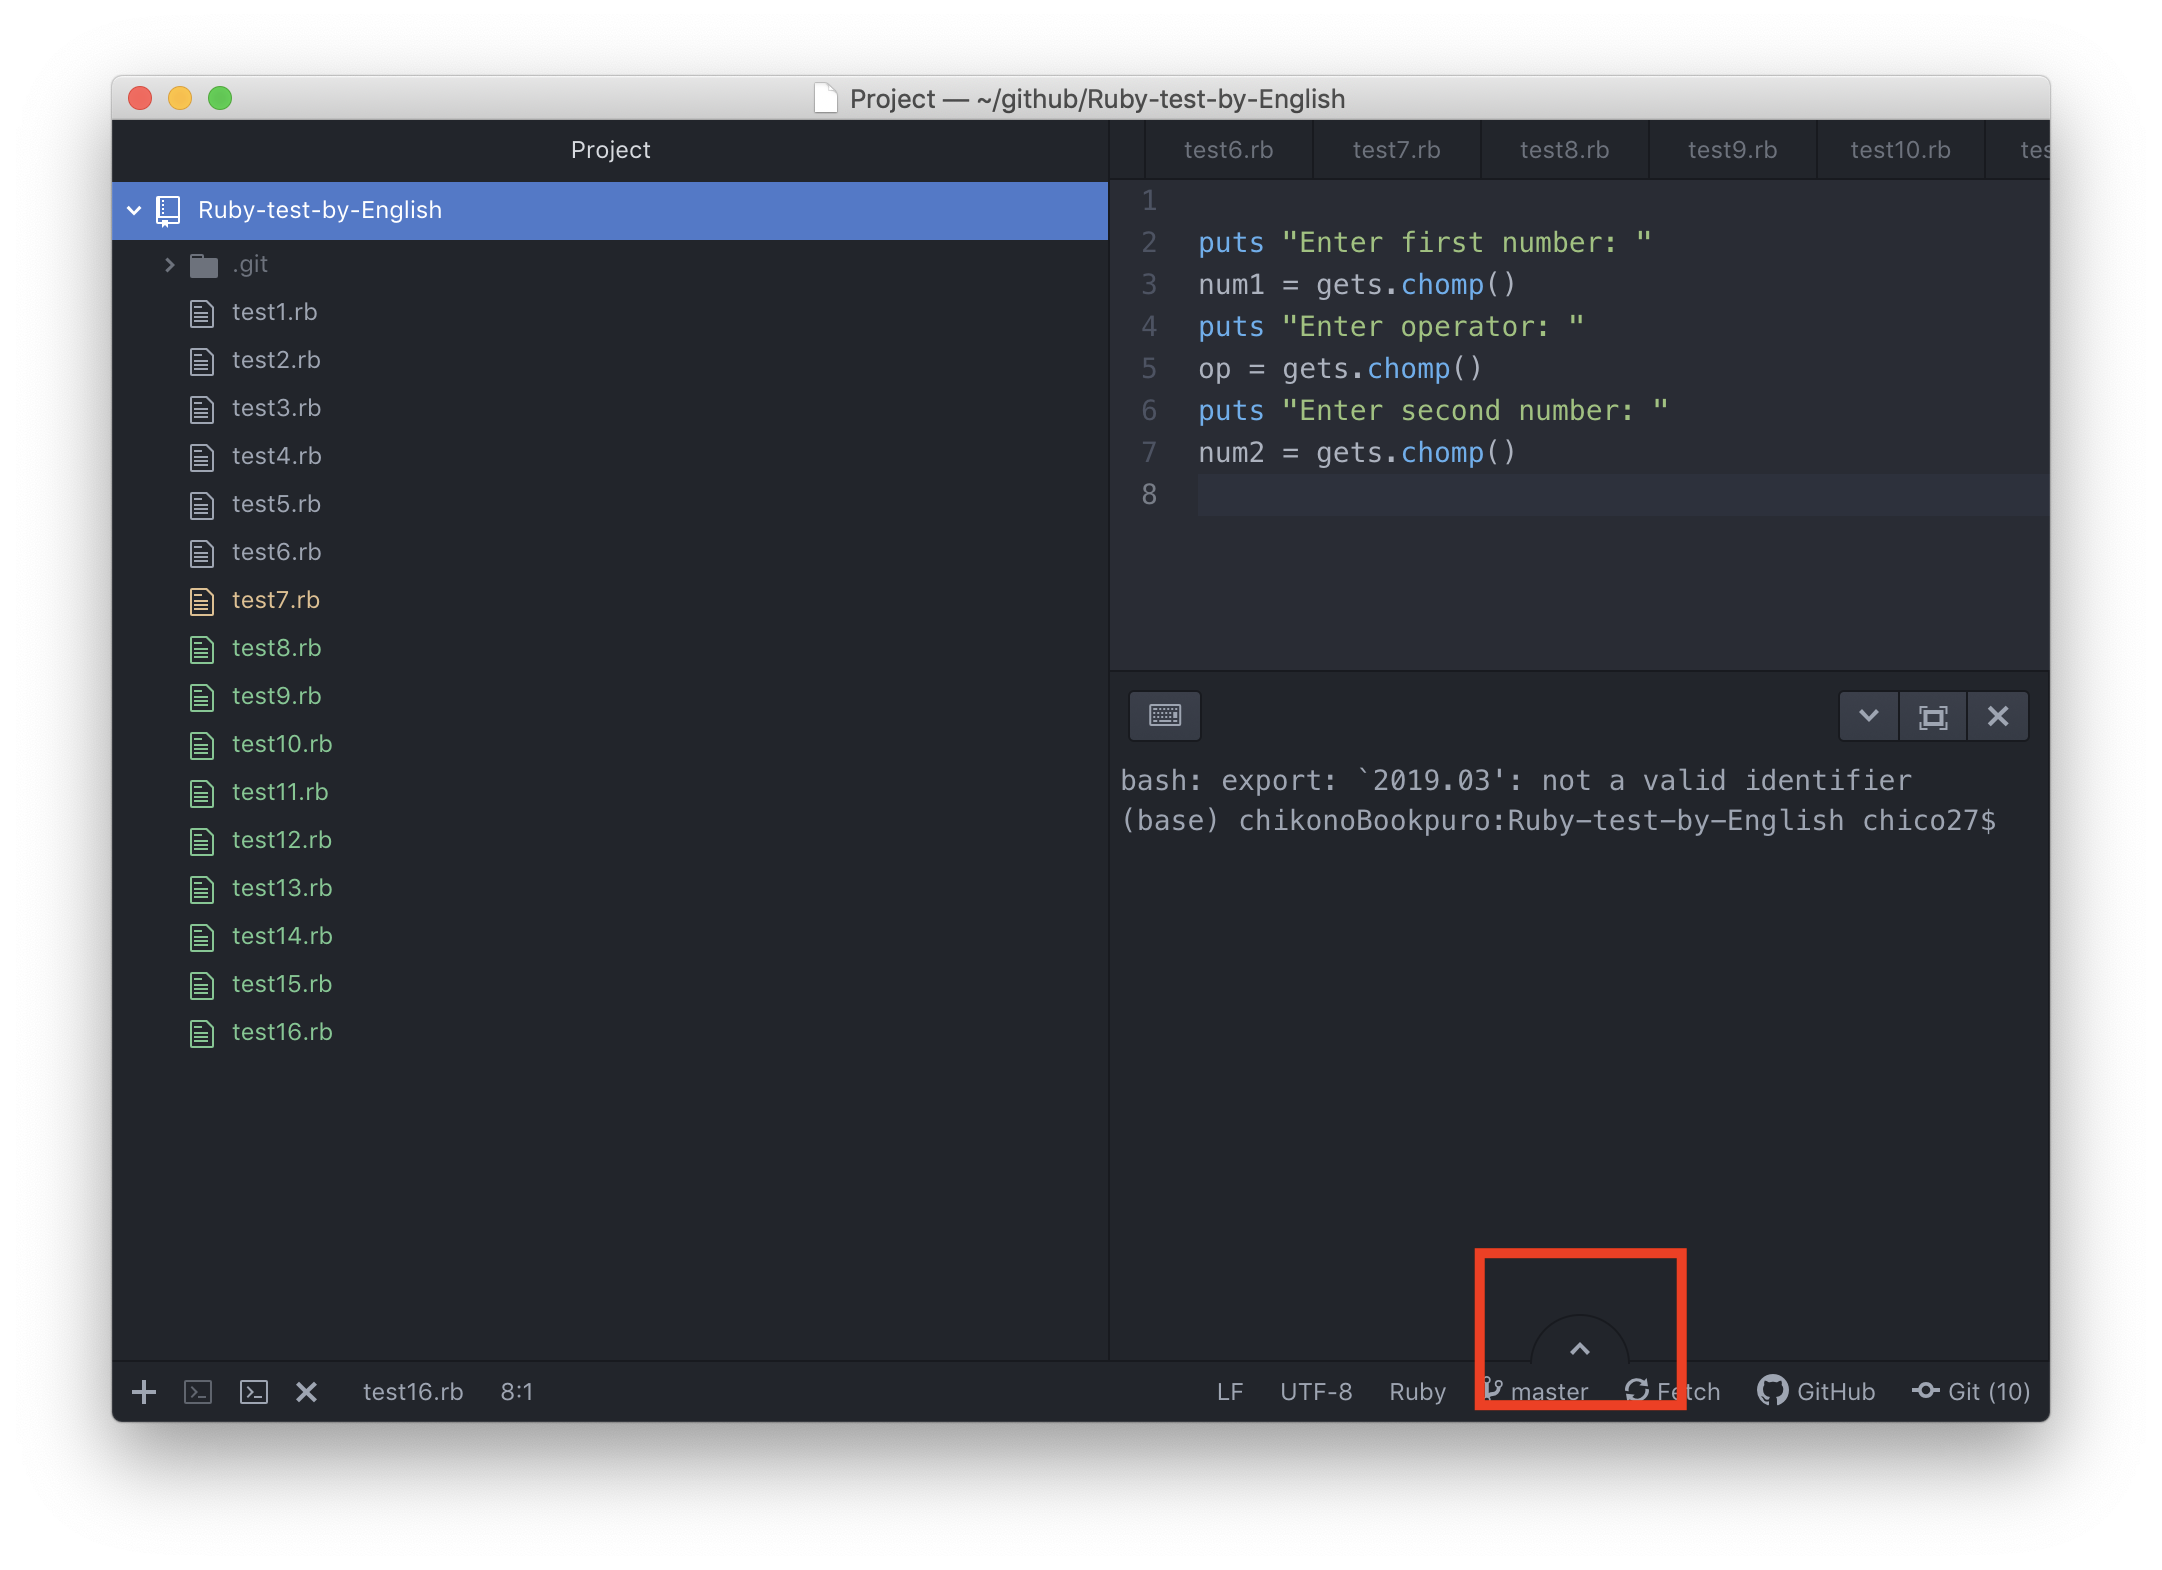Screen dimensions: 2162x1570
Task: Click the LF line ending indicator
Action: (x=1230, y=1390)
